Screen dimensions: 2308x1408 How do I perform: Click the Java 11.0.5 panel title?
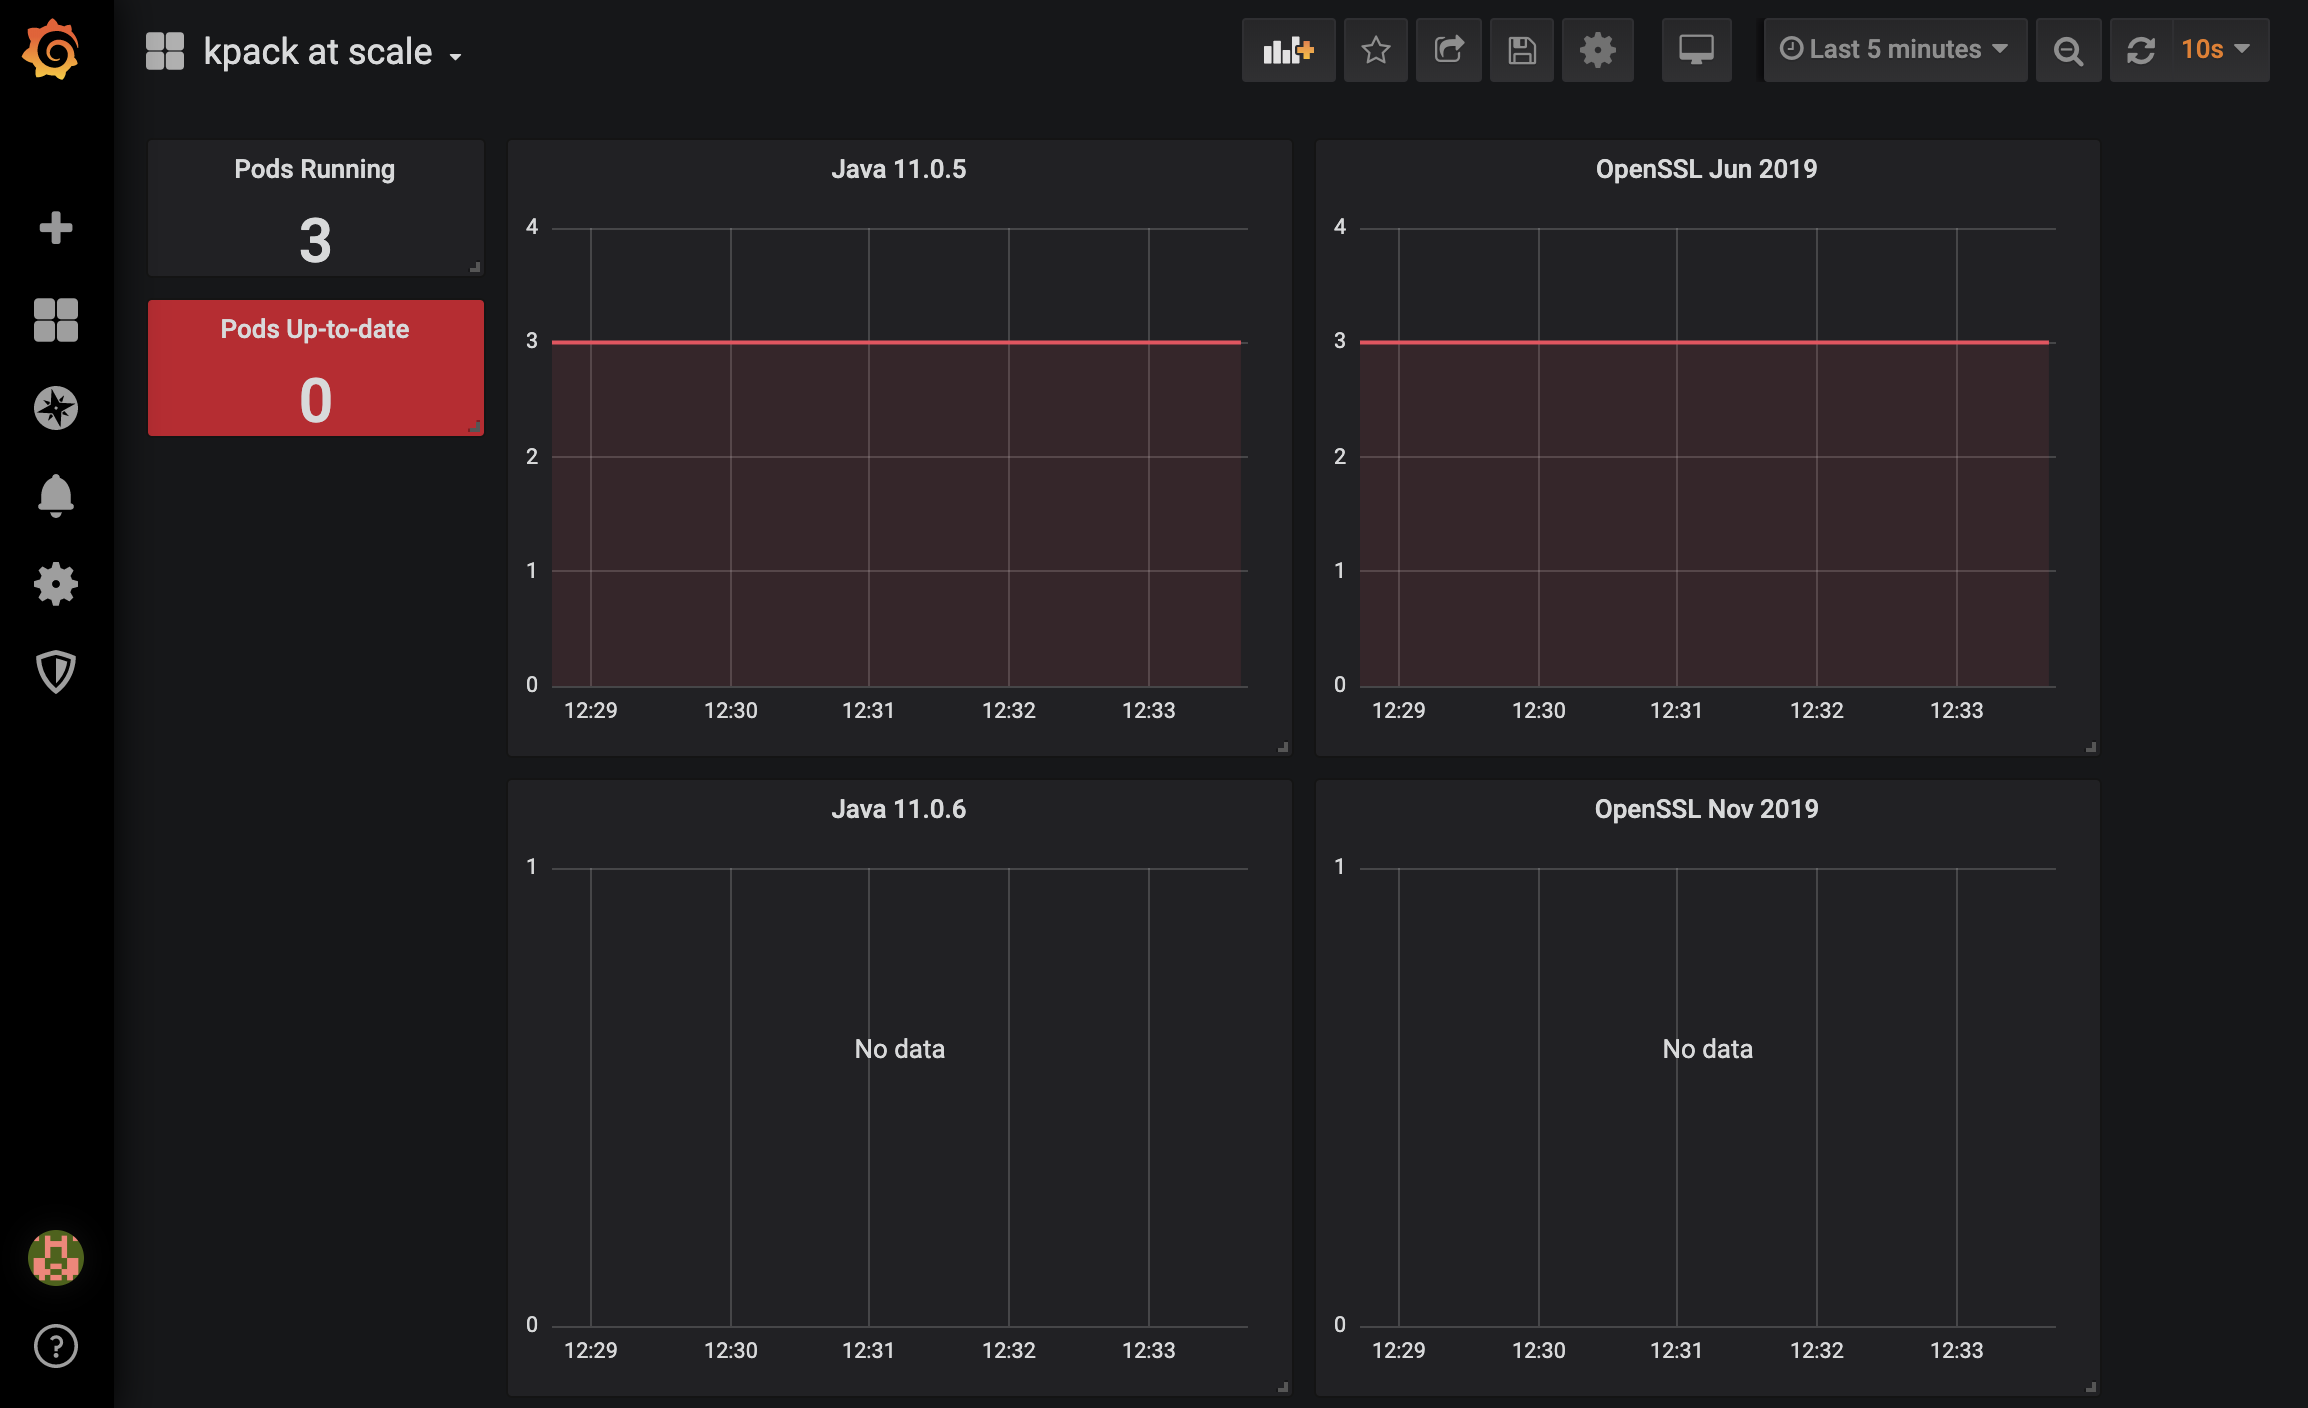point(898,169)
